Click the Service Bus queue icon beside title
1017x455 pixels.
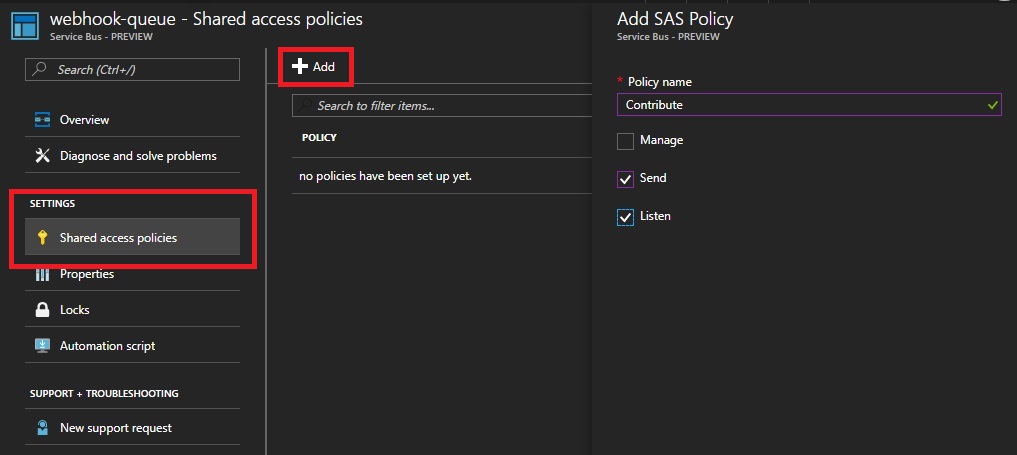click(25, 25)
